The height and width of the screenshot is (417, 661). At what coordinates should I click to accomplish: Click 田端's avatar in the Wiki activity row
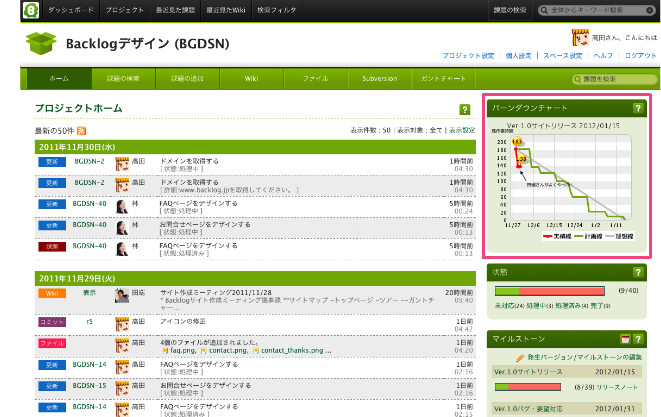[122, 296]
